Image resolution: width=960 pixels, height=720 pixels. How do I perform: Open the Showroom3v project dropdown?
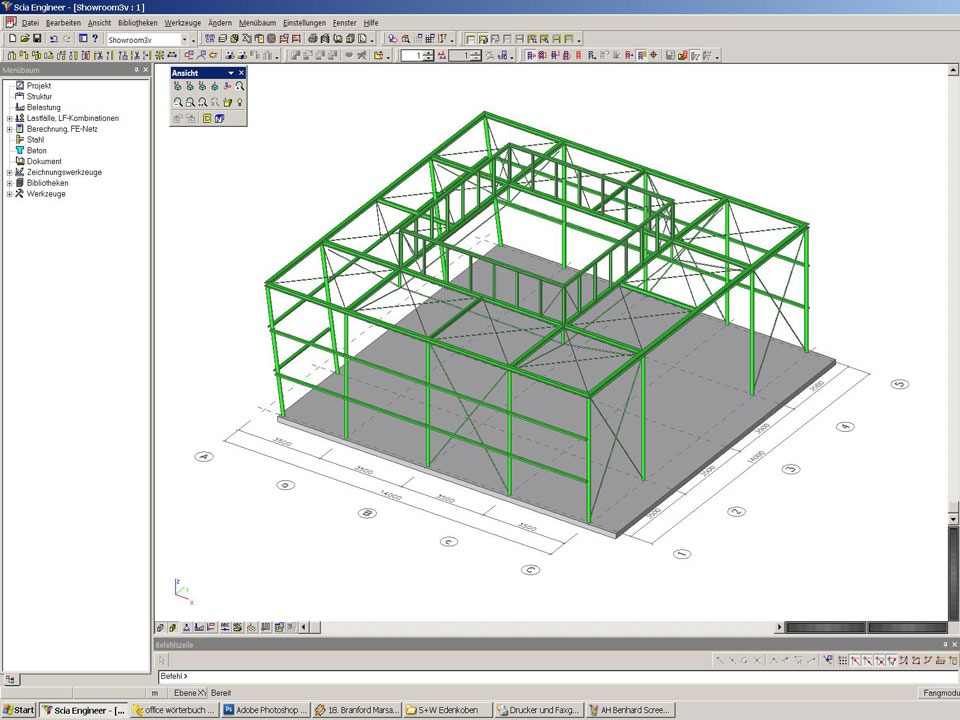pyautogui.click(x=183, y=39)
